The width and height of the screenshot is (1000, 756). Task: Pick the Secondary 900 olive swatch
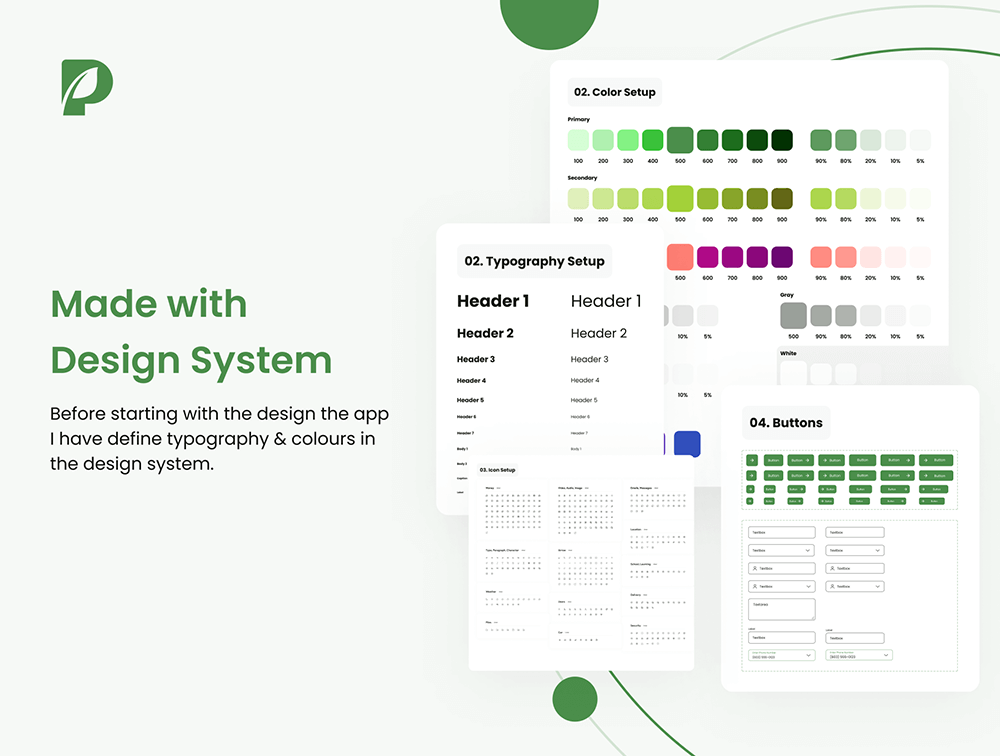coord(782,198)
